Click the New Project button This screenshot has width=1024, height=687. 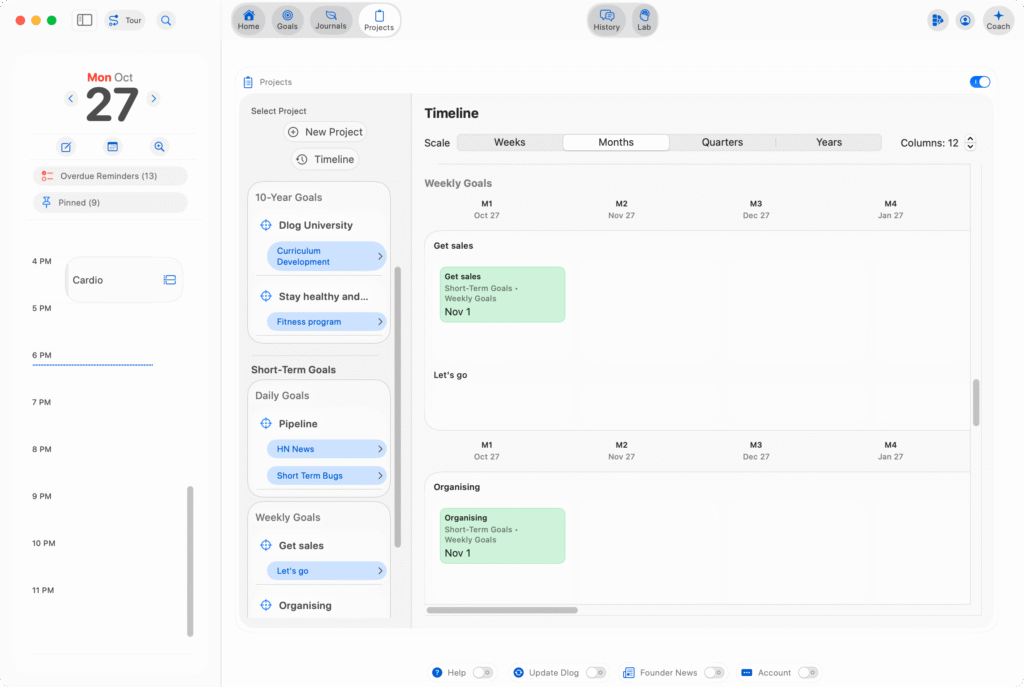click(325, 132)
